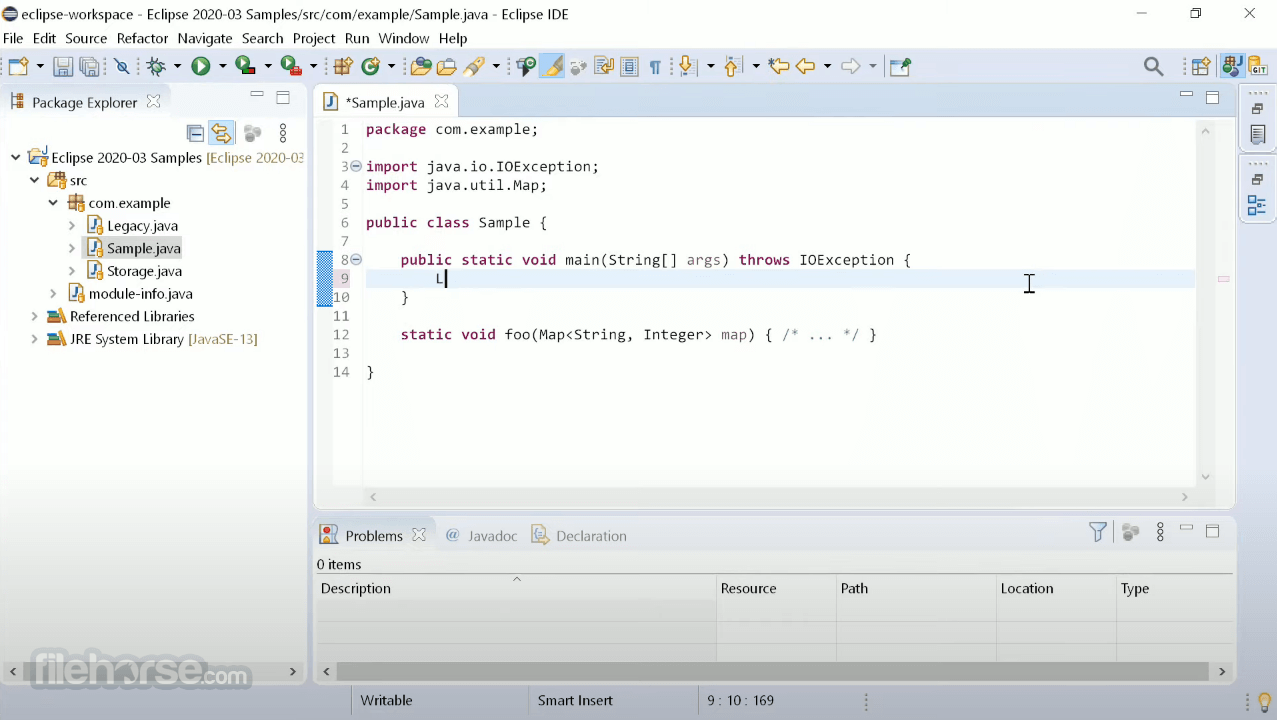Open the Project menu
This screenshot has height=720, width=1277.
[x=314, y=38]
